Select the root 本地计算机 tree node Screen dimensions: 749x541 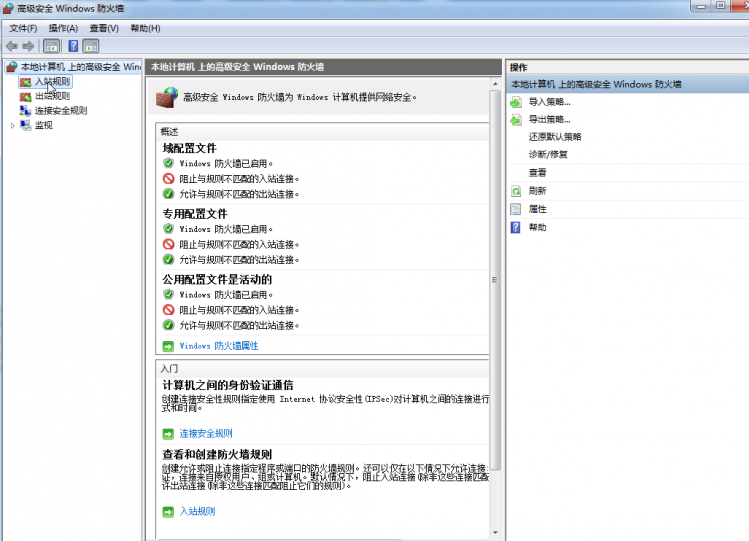click(x=80, y=67)
